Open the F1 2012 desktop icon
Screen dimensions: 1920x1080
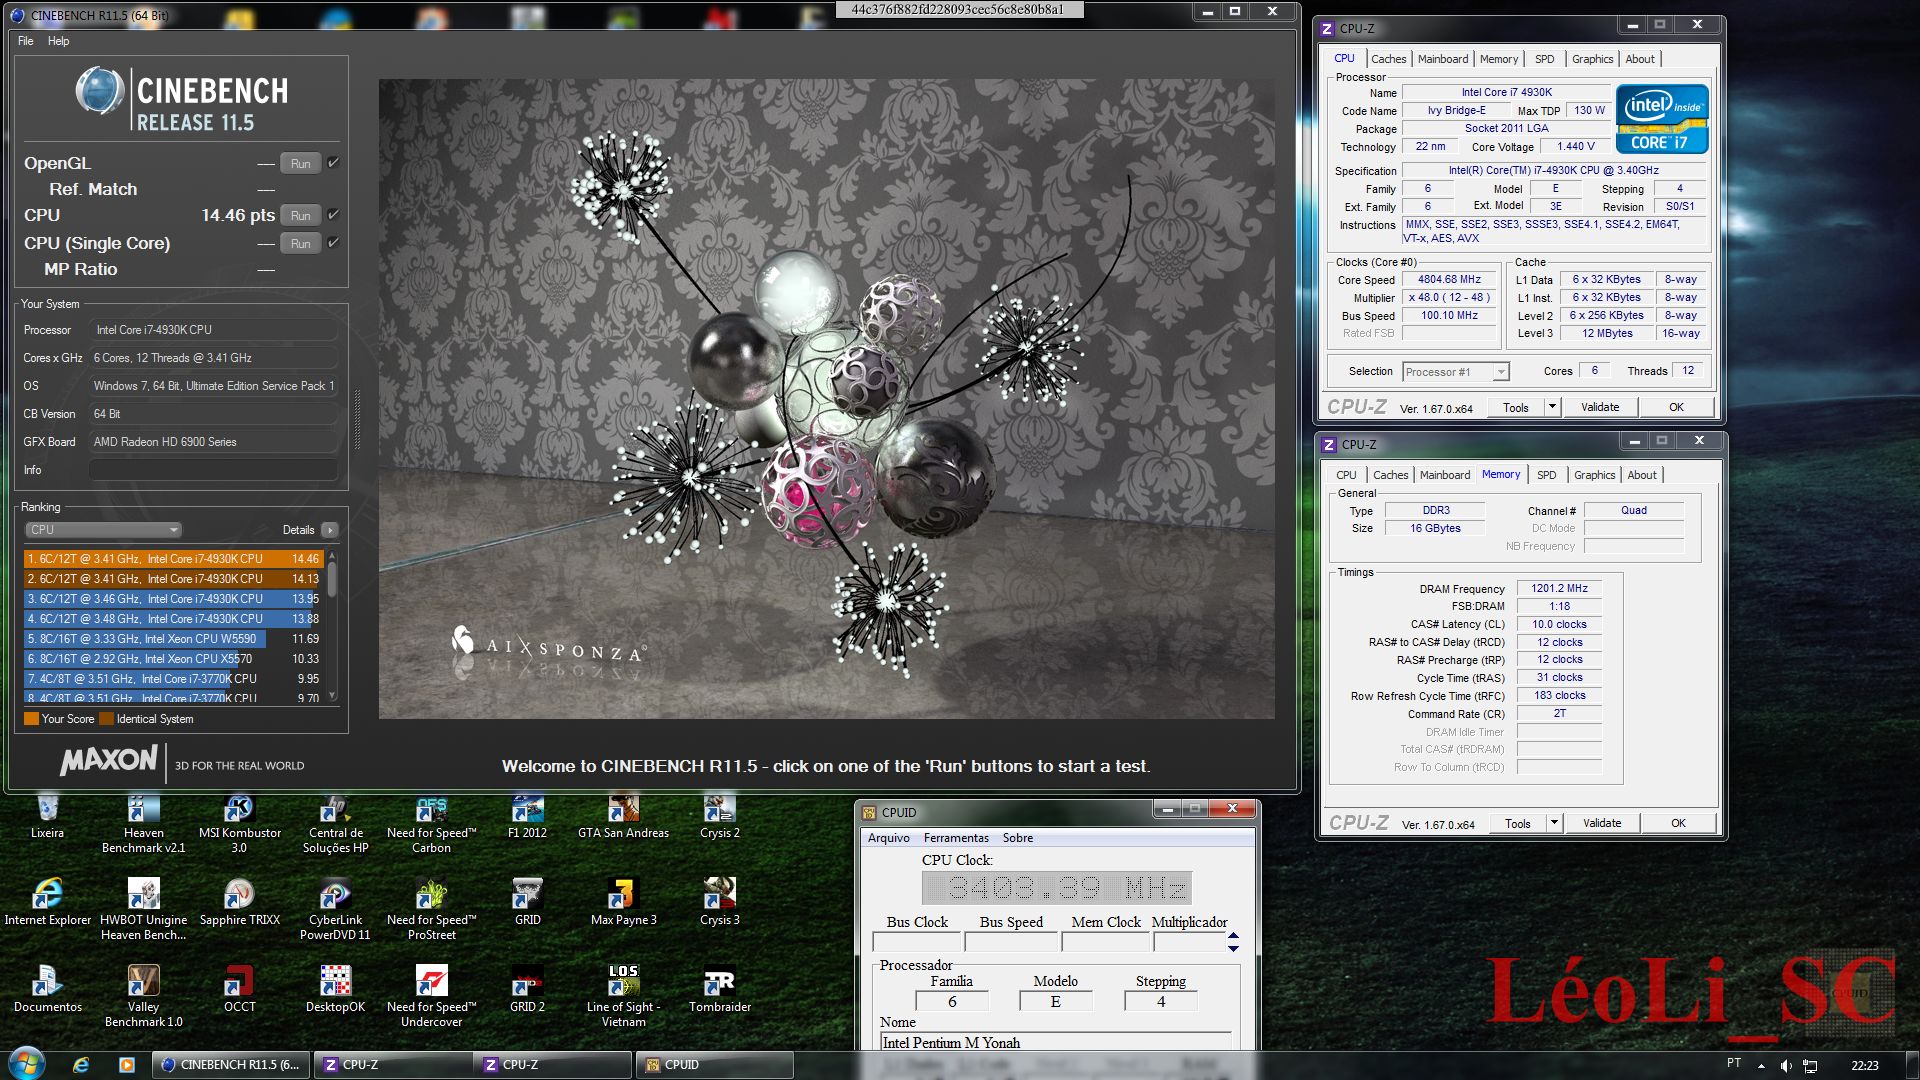point(527,816)
